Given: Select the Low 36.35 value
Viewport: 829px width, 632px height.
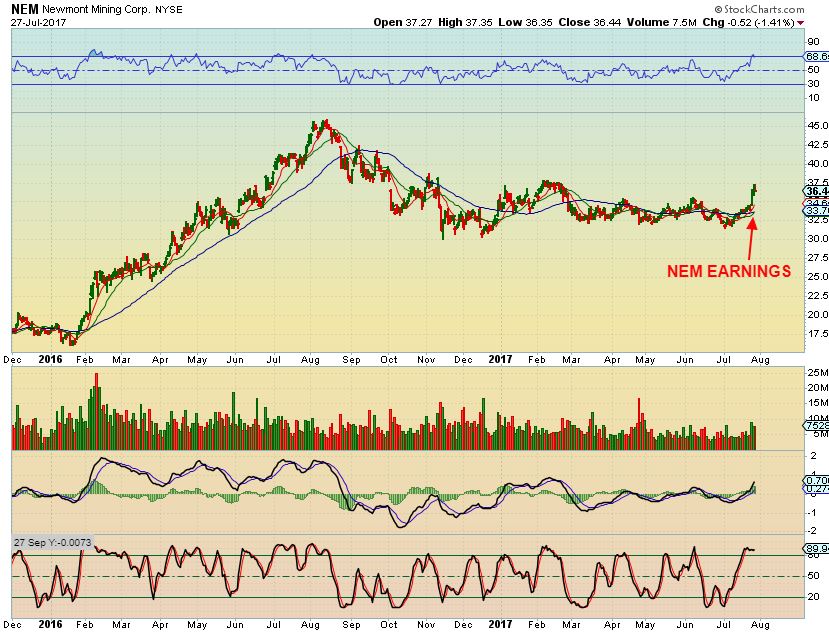Looking at the screenshot, I should pyautogui.click(x=526, y=22).
